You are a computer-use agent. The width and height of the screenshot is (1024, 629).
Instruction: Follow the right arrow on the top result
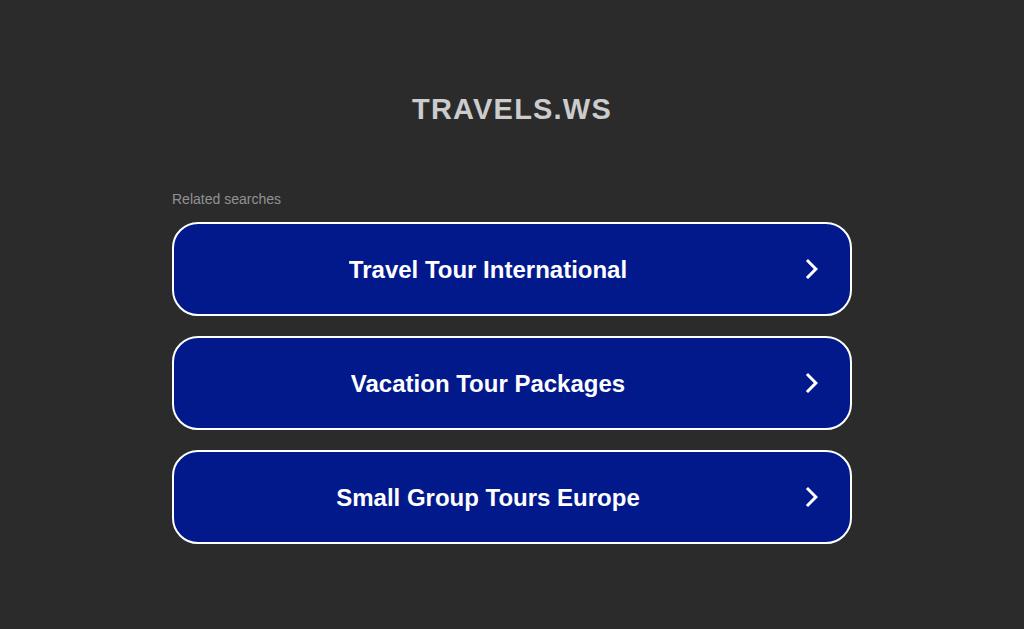click(x=811, y=269)
